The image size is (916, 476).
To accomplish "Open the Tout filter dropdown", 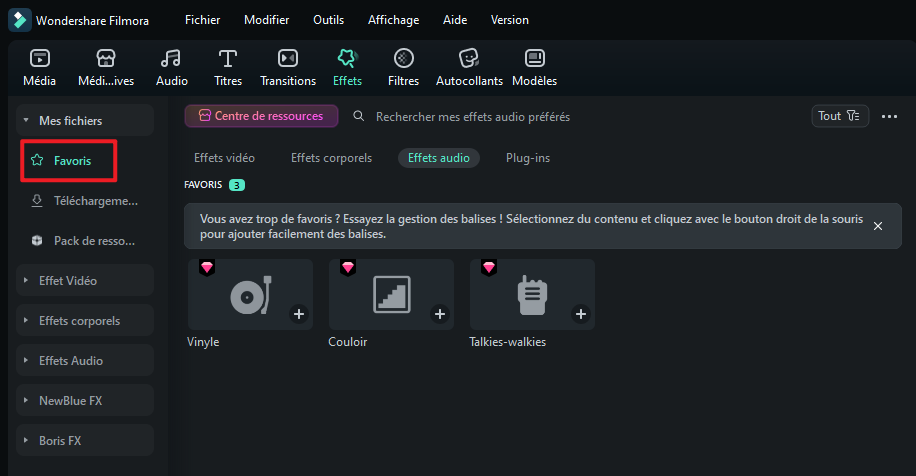I will (x=839, y=116).
